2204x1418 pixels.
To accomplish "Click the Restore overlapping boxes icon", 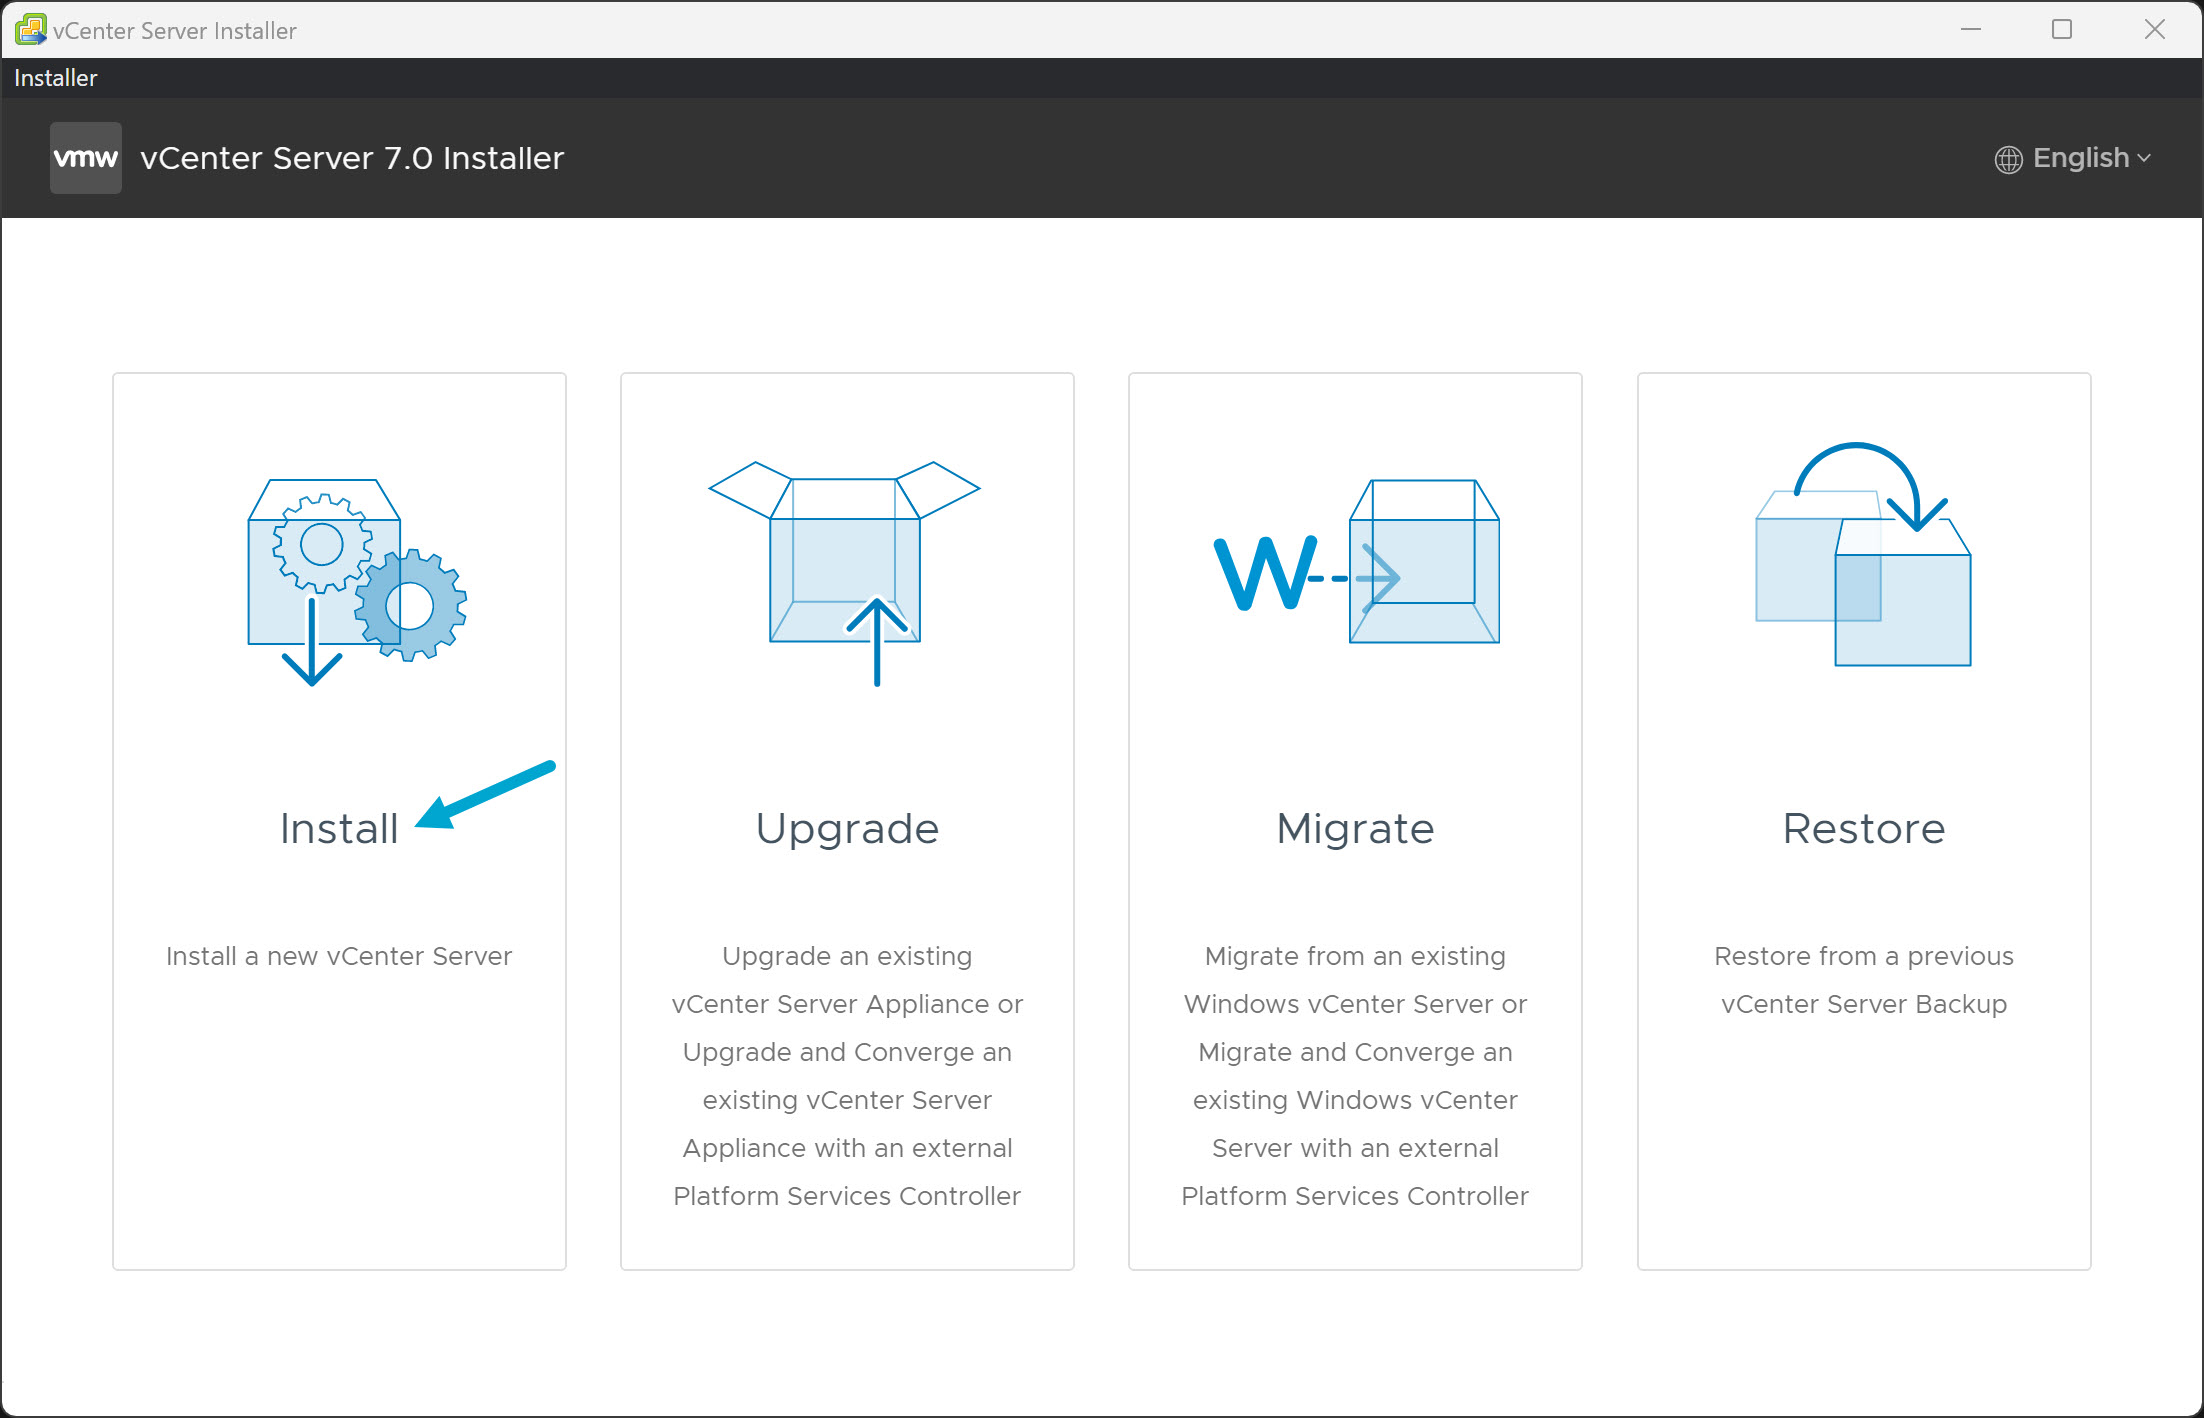I will point(1863,560).
